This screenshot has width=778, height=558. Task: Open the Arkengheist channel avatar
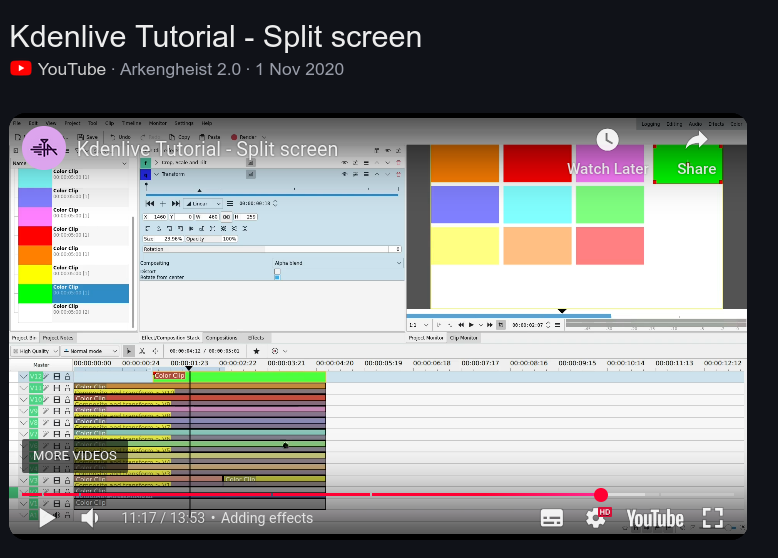44,148
